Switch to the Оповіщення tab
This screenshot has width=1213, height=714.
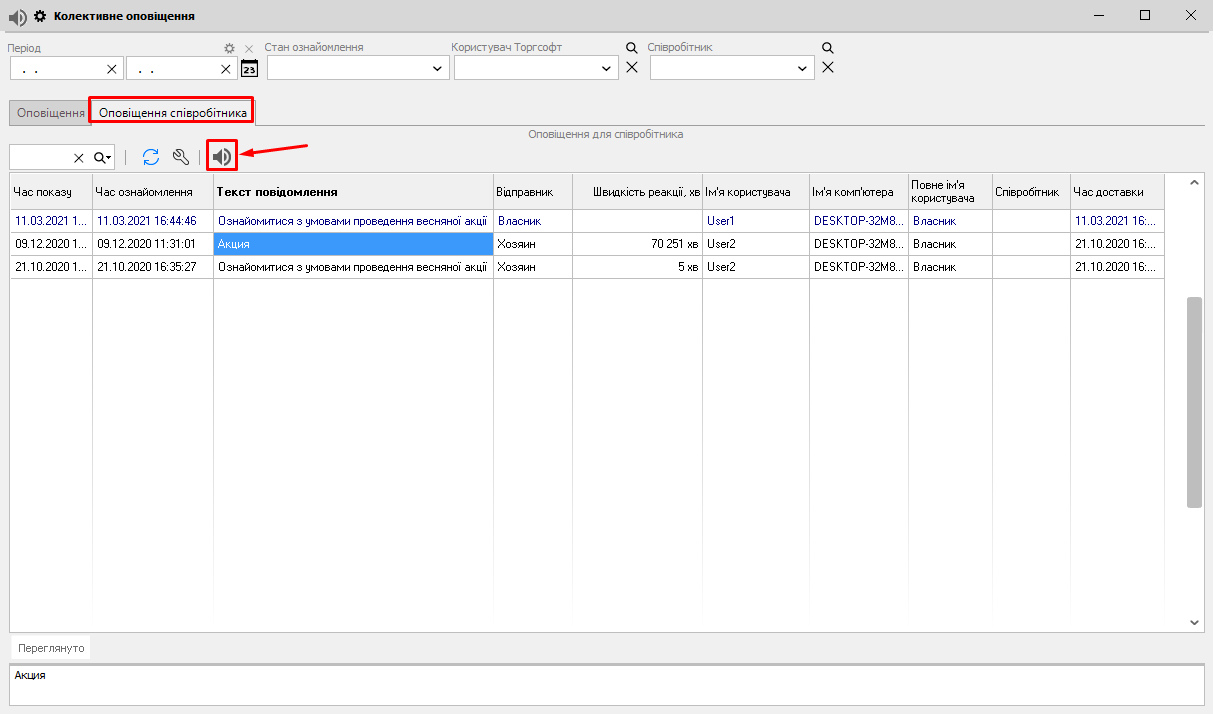coord(50,113)
